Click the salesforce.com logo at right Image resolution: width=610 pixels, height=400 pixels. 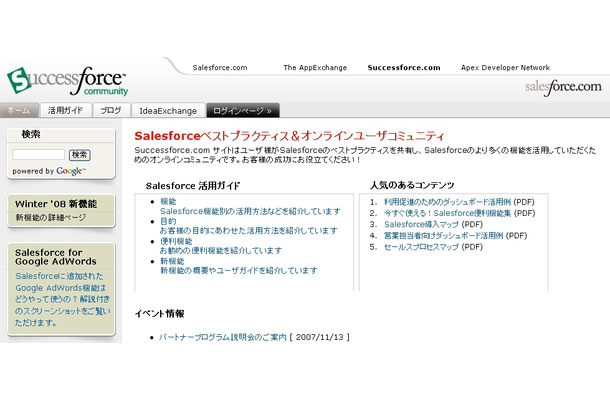(563, 88)
